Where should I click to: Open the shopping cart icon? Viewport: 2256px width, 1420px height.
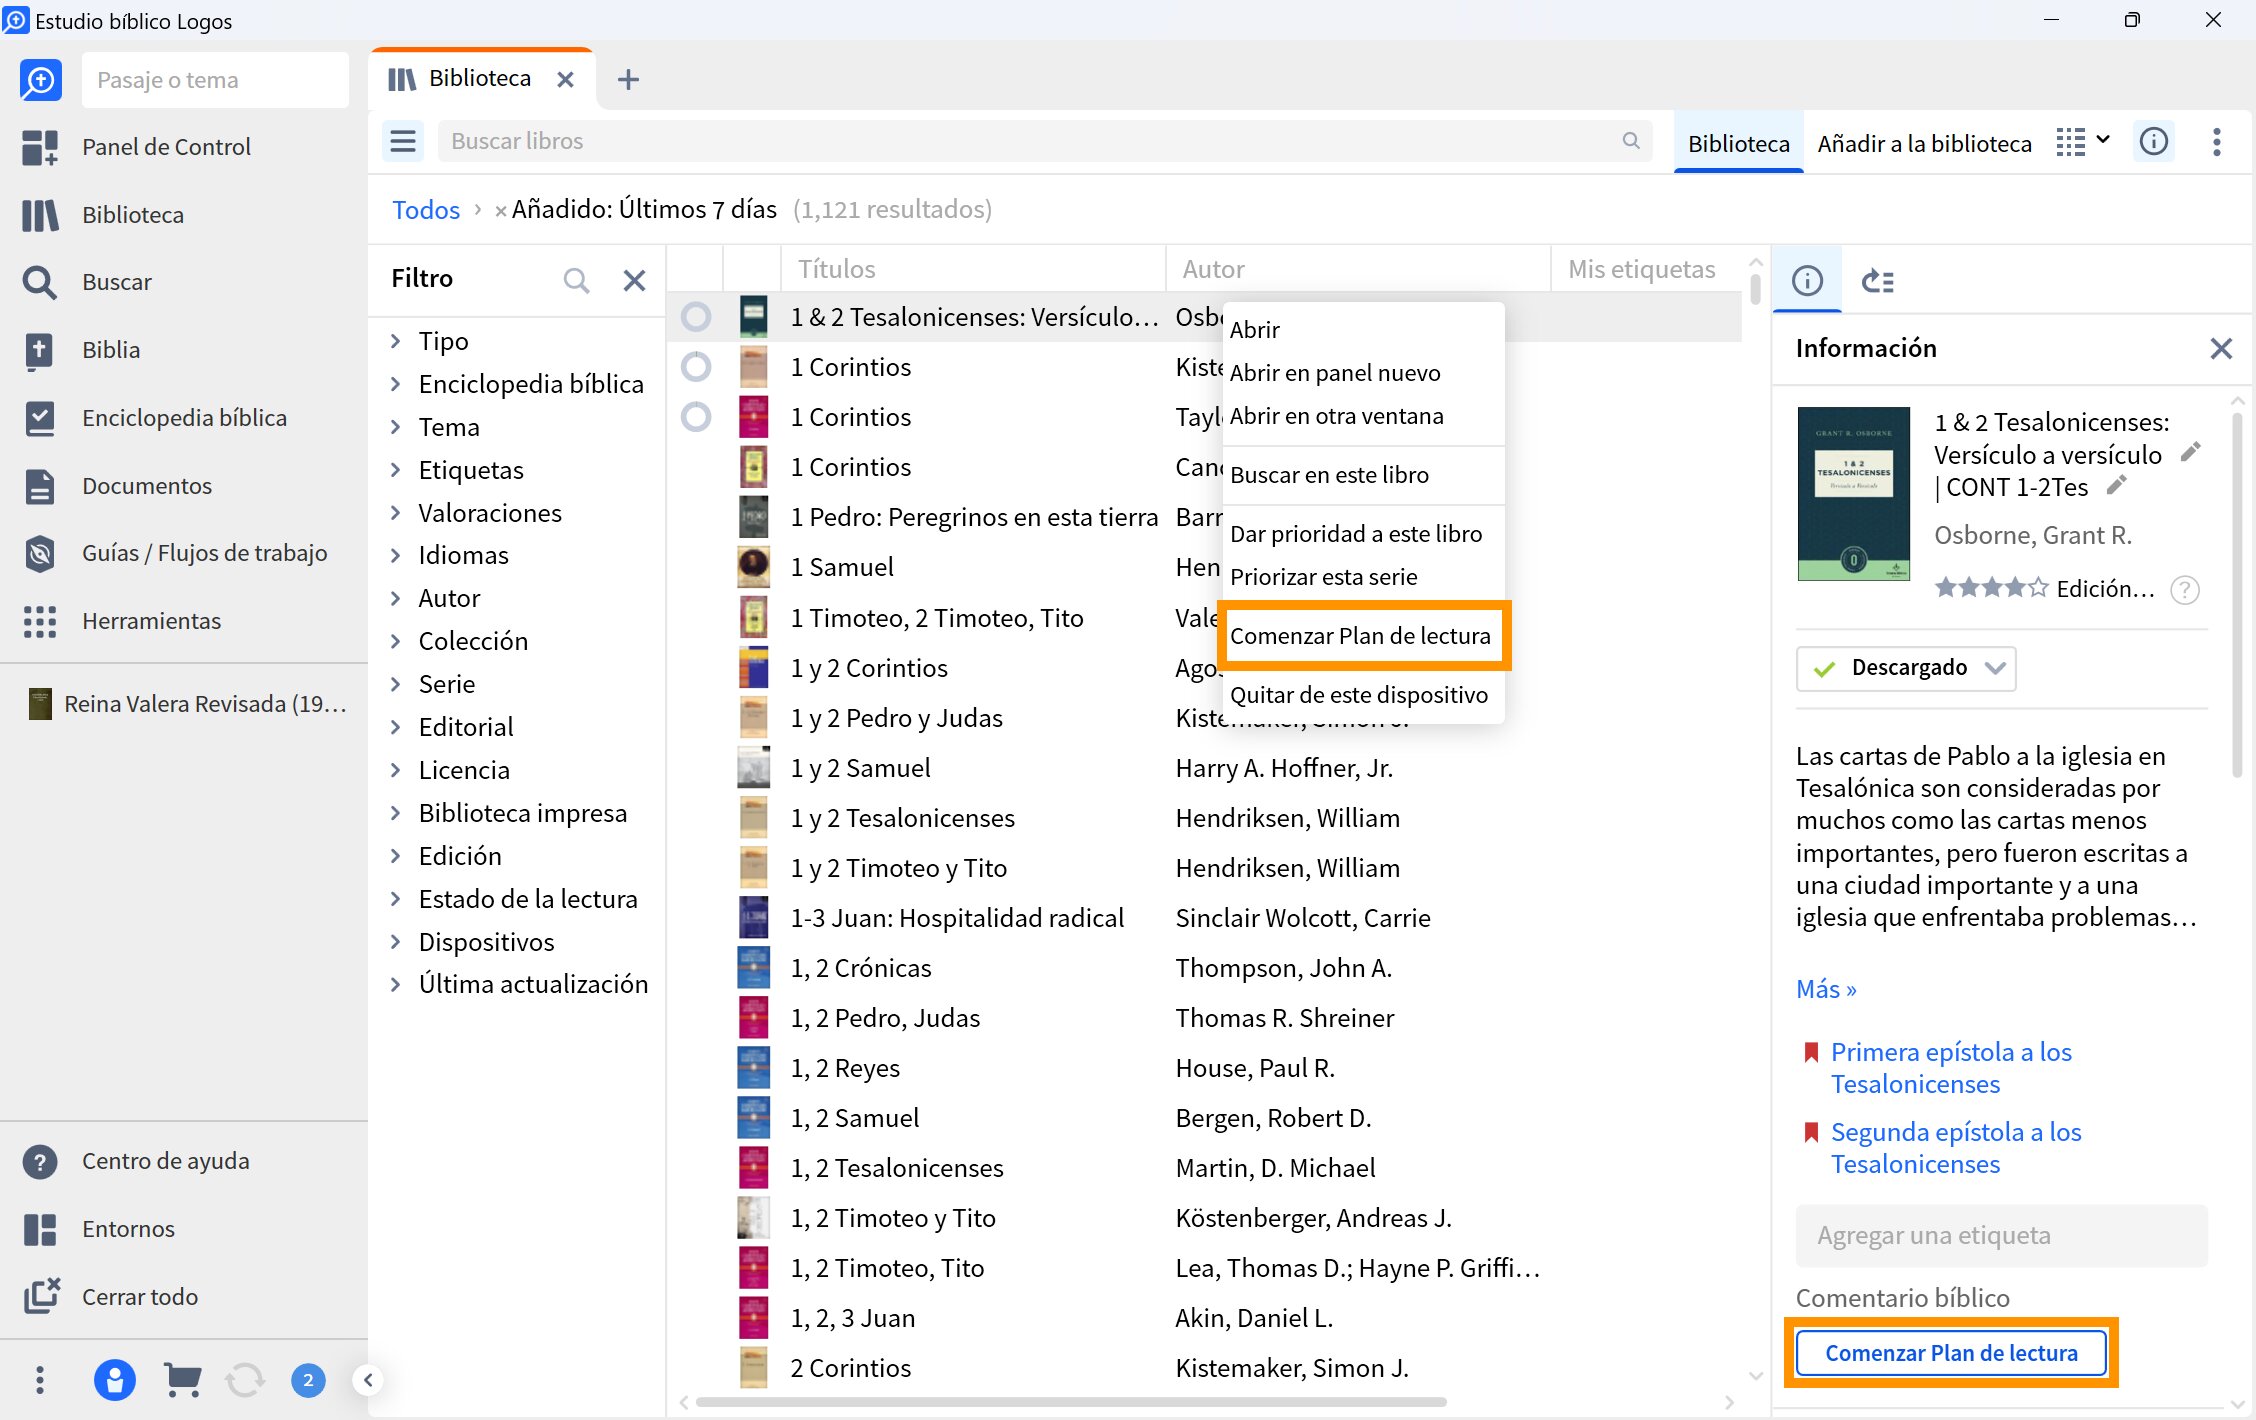(182, 1380)
